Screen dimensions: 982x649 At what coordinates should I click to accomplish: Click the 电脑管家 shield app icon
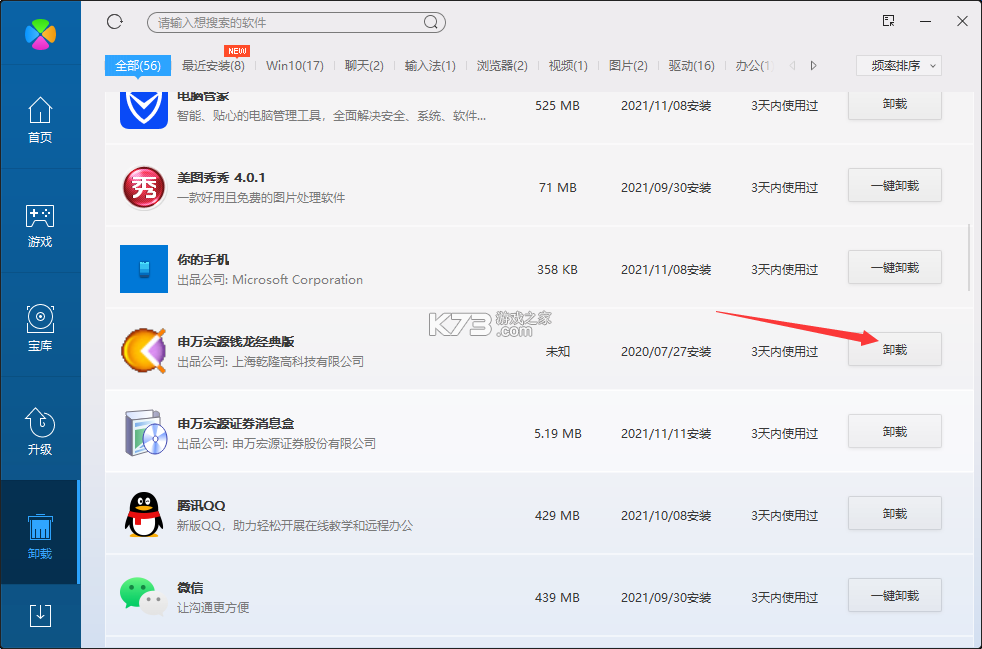144,110
